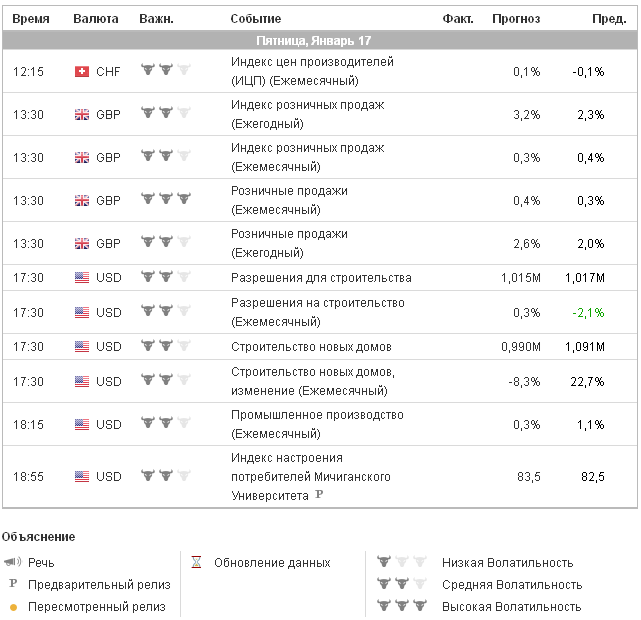Viewport: 641px width, 620px height.
Task: Click the low volatility bulls legend icon
Action: [x=401, y=562]
